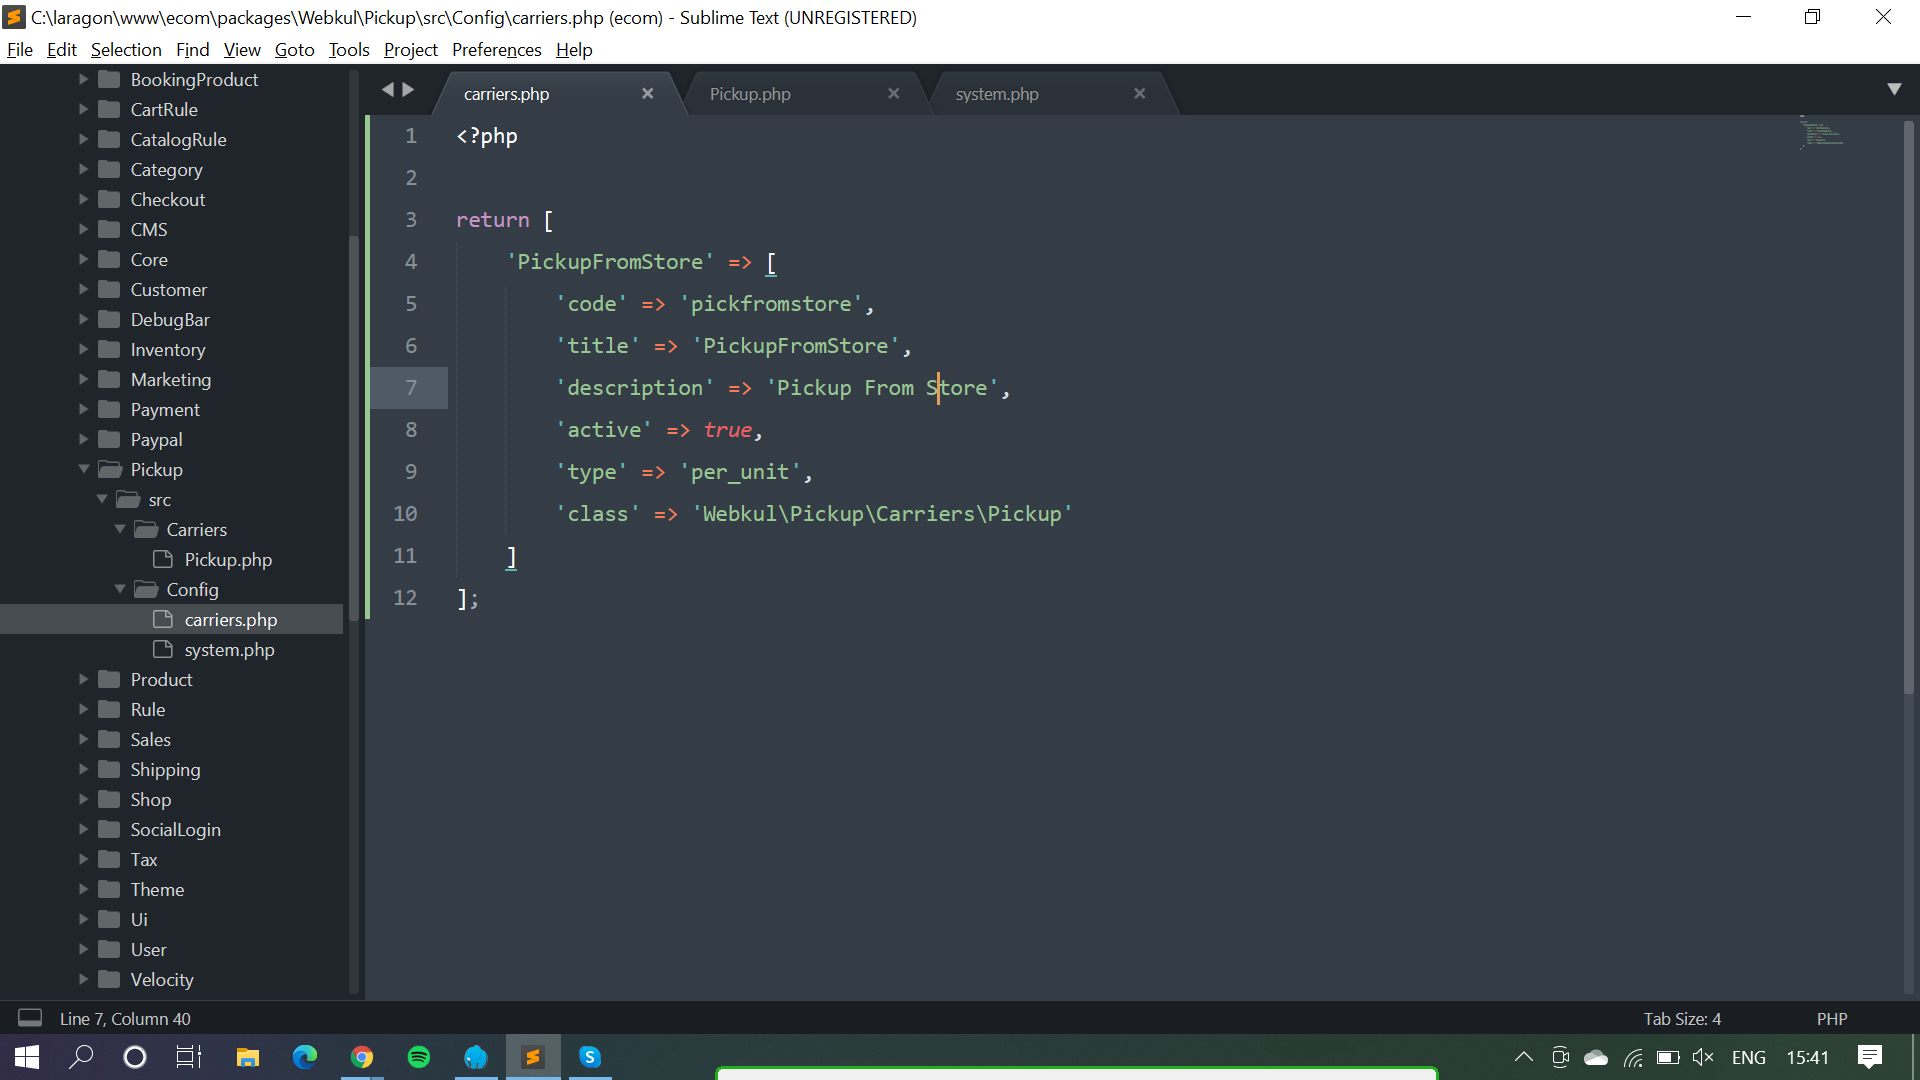Open the Goto menu
This screenshot has width=1920, height=1080.
click(294, 49)
